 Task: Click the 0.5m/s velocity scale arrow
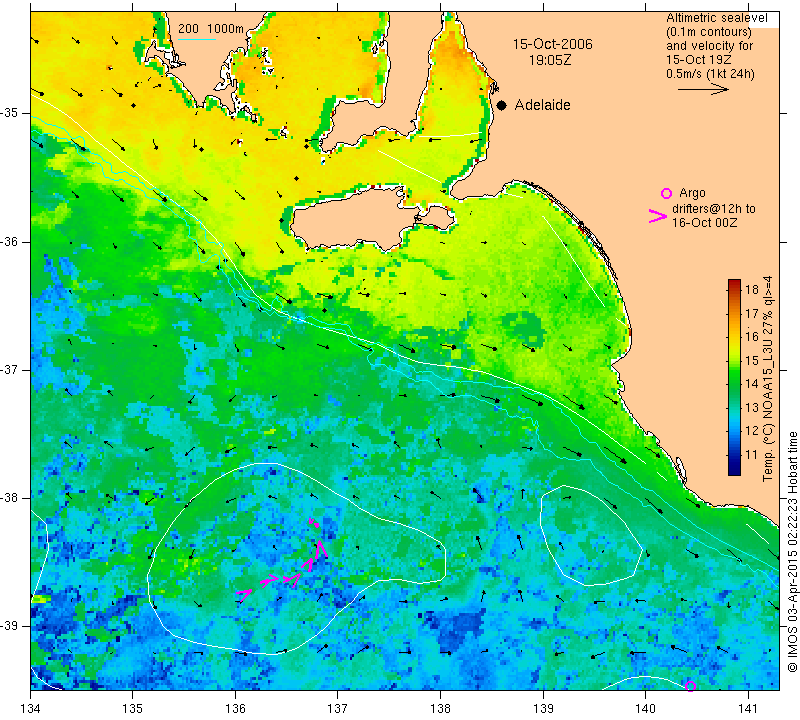[x=703, y=89]
